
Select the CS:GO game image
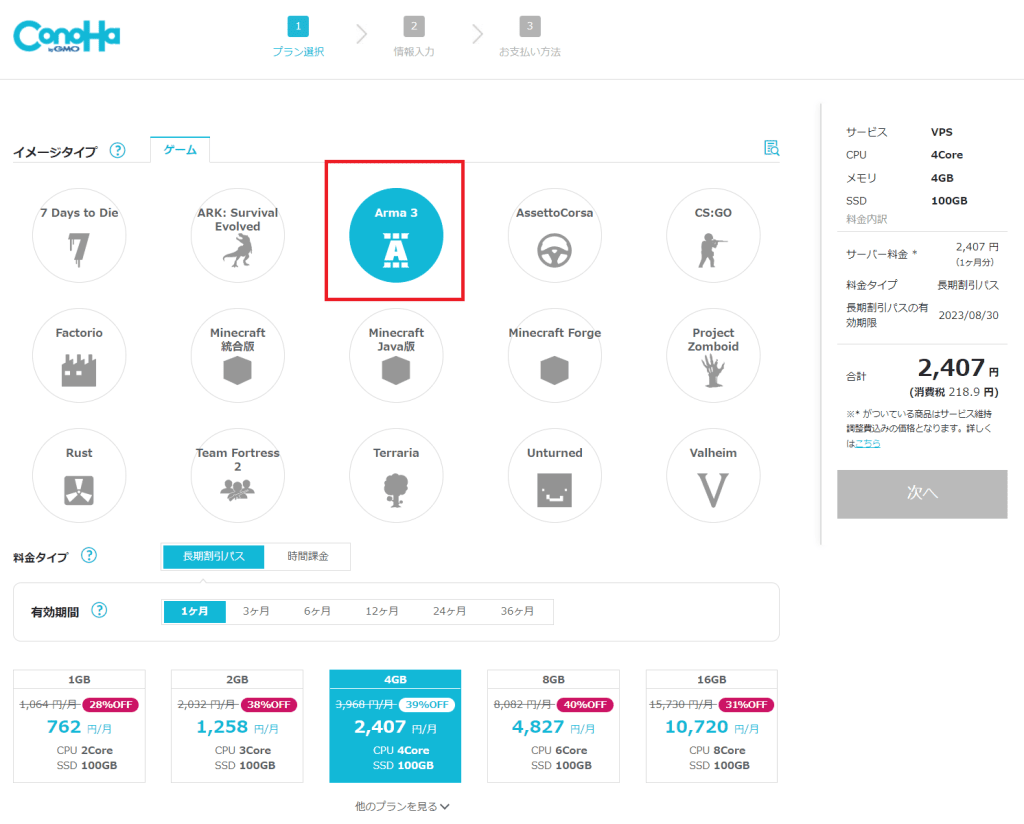coord(713,236)
